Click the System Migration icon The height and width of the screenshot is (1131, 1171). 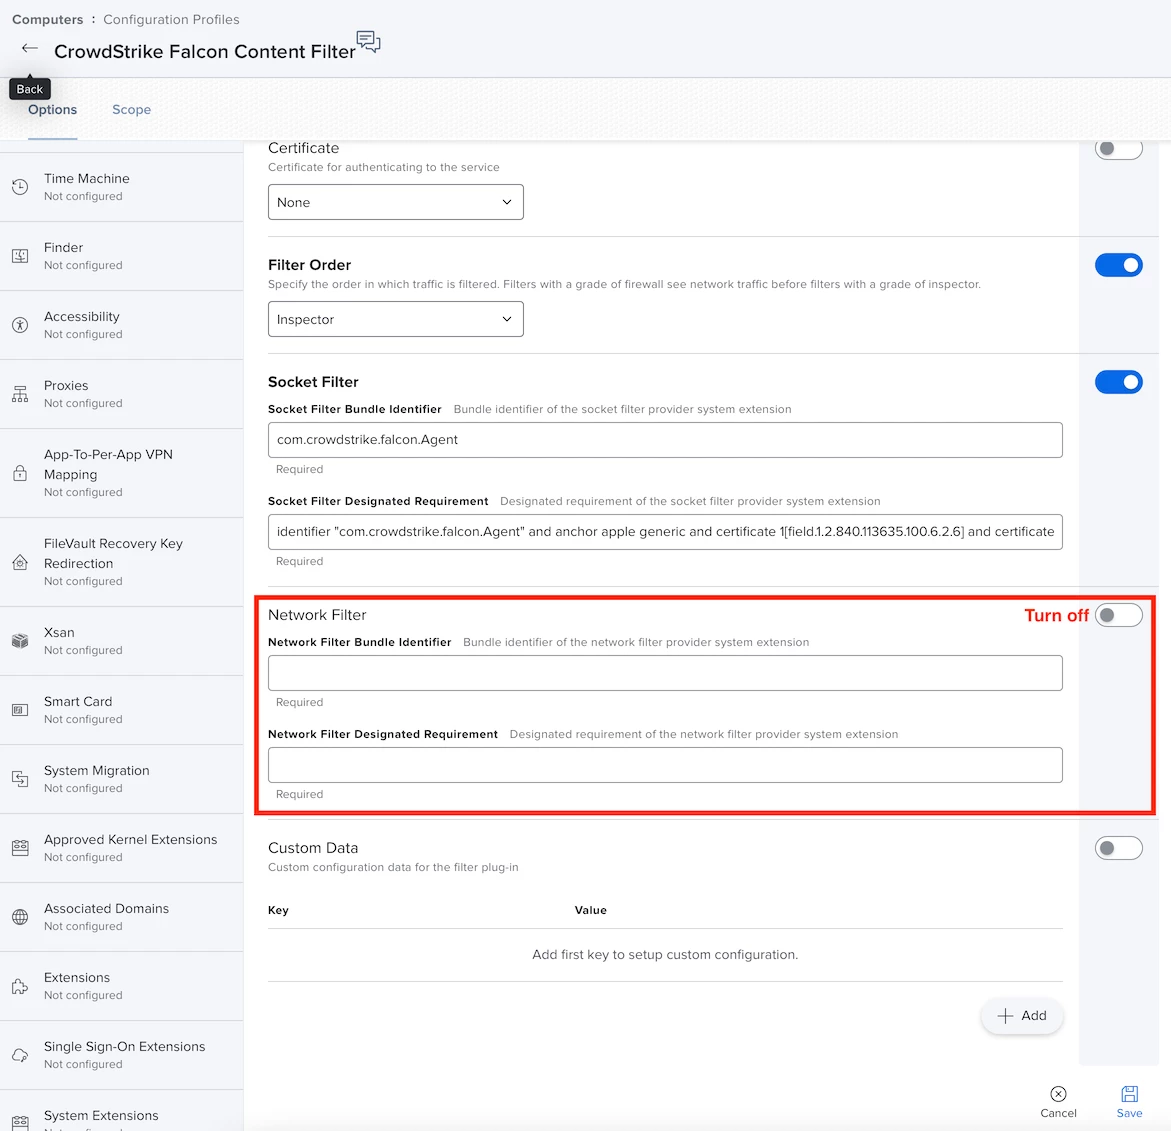(x=20, y=778)
